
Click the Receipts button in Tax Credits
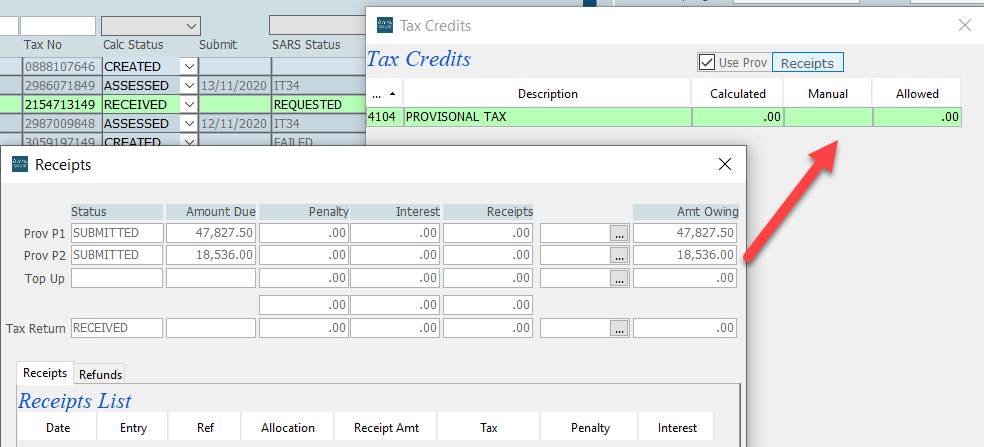pyautogui.click(x=807, y=62)
